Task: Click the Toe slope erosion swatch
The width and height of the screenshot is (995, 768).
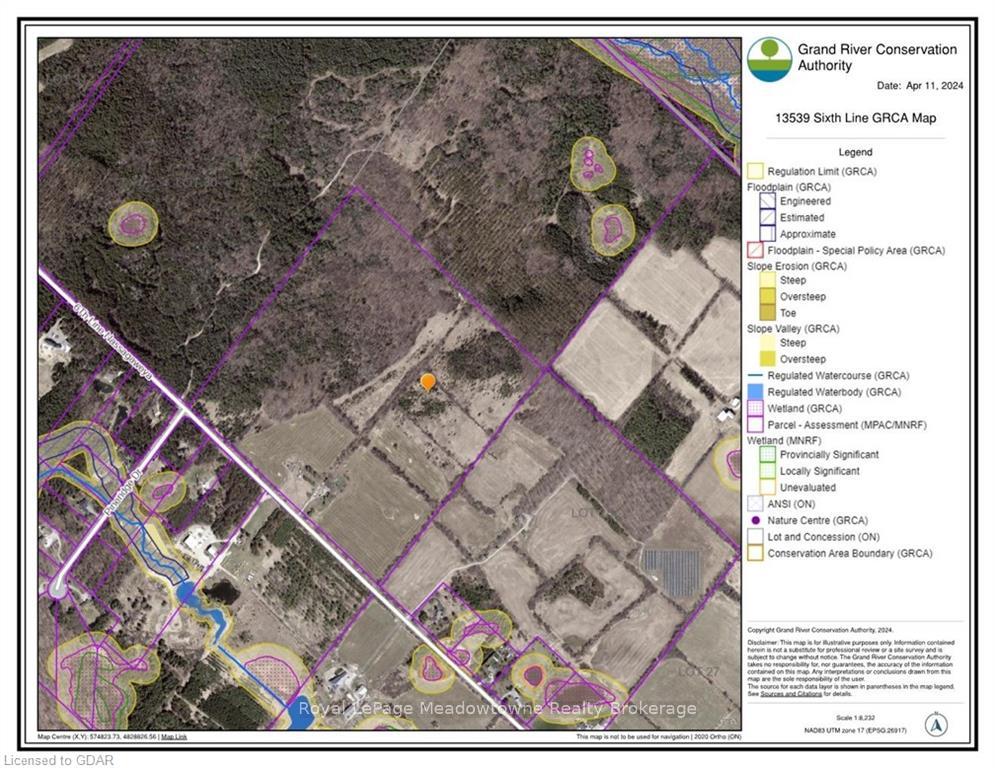Action: [767, 312]
